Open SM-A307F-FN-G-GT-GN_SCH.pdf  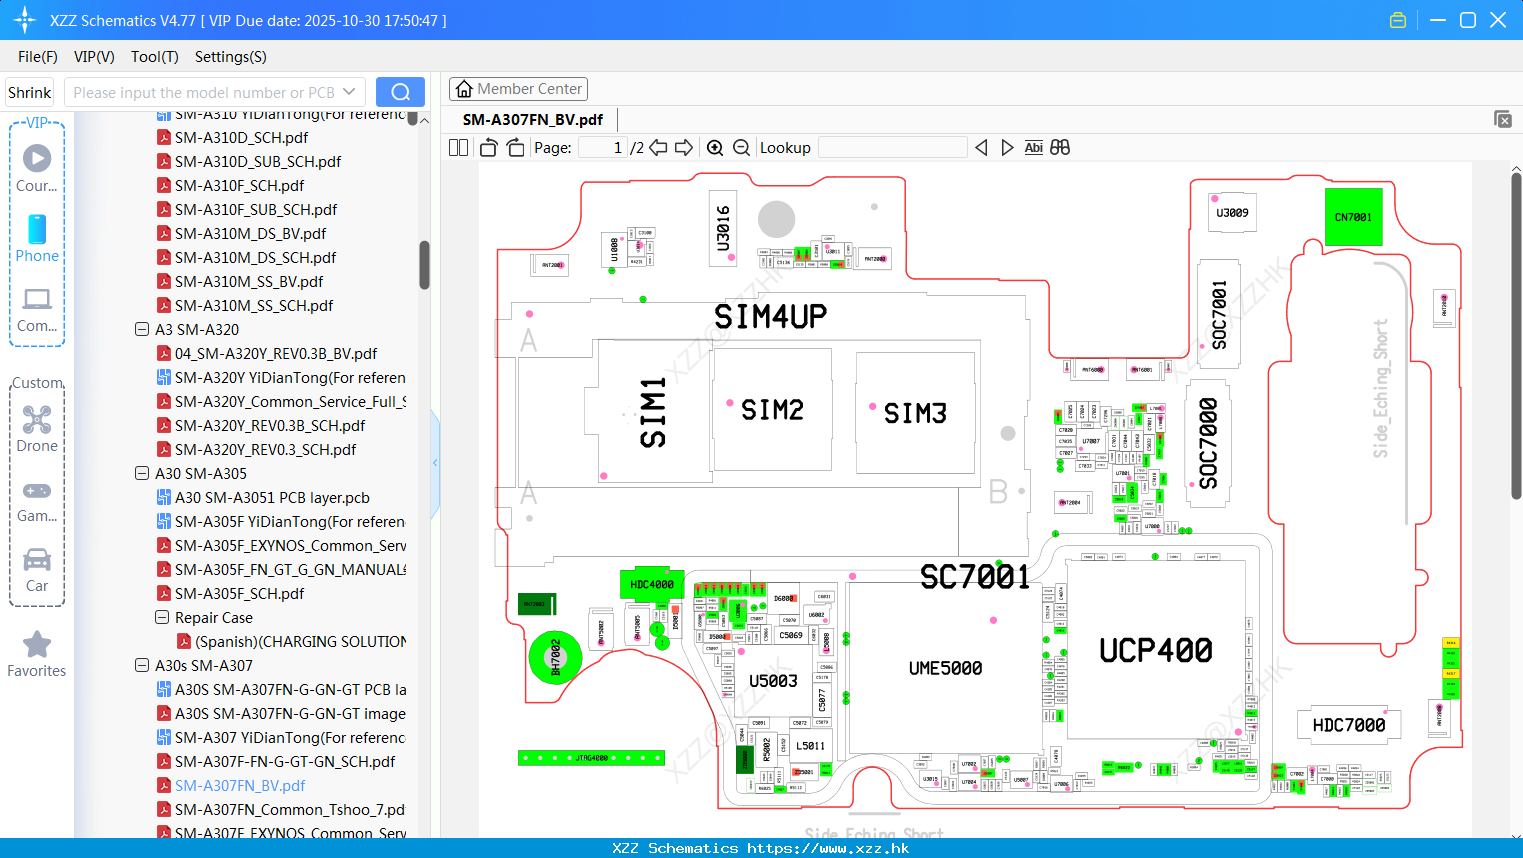click(x=285, y=761)
